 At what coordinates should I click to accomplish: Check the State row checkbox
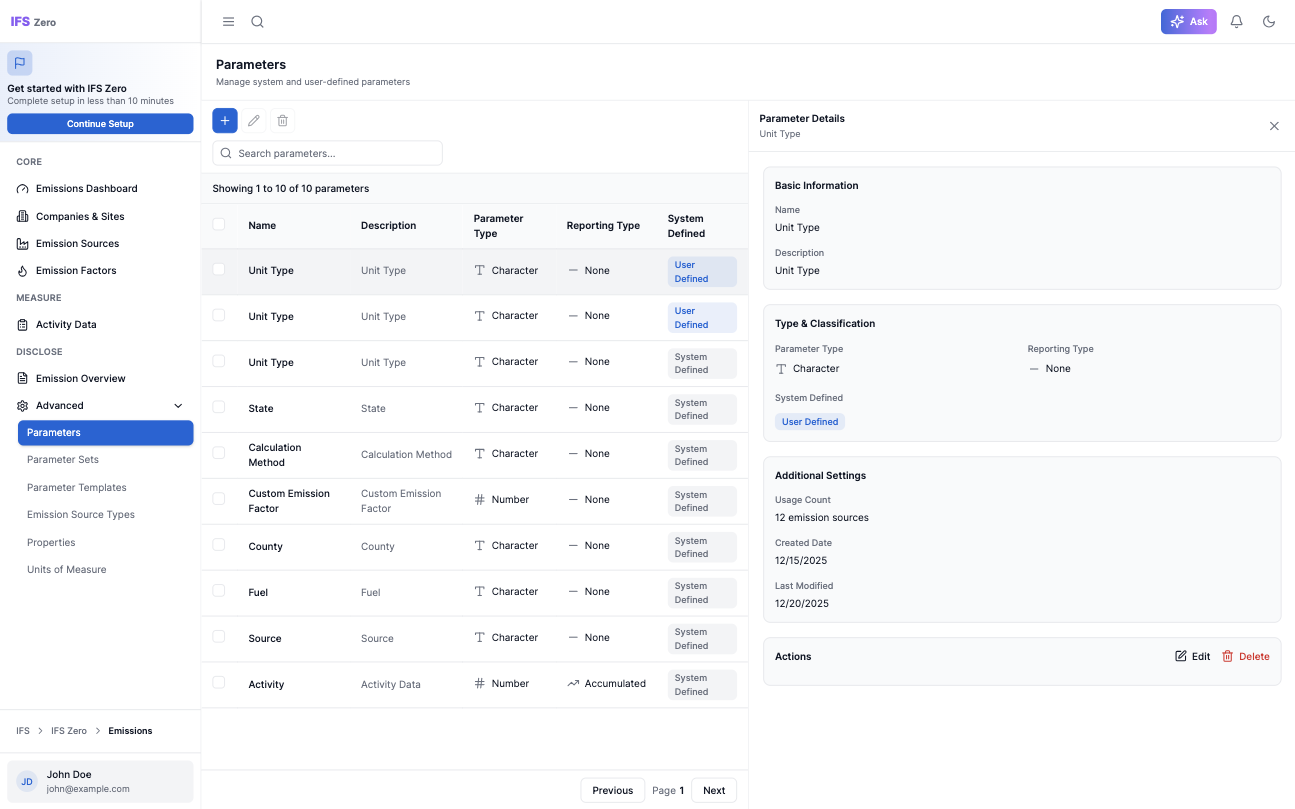pyautogui.click(x=220, y=408)
